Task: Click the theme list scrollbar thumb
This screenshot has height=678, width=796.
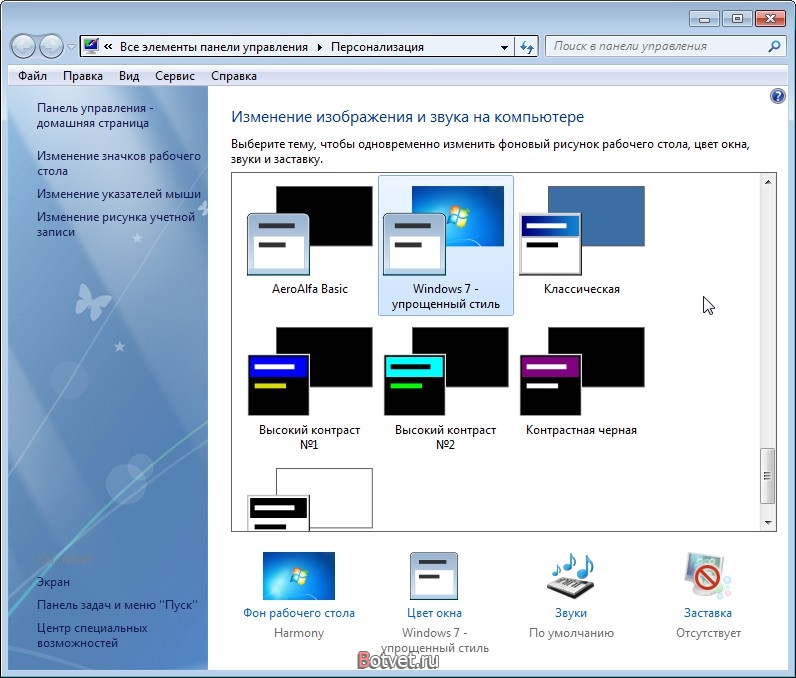Action: (768, 476)
